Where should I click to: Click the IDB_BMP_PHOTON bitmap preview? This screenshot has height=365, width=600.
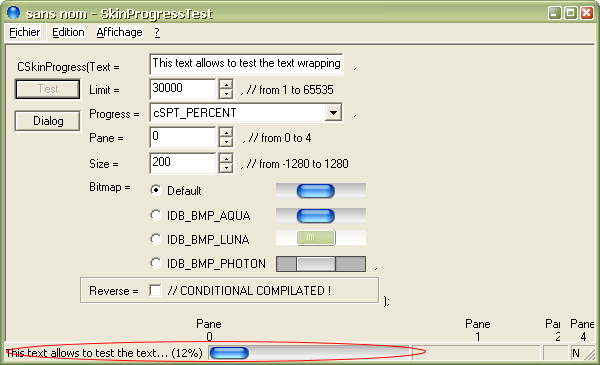click(321, 264)
